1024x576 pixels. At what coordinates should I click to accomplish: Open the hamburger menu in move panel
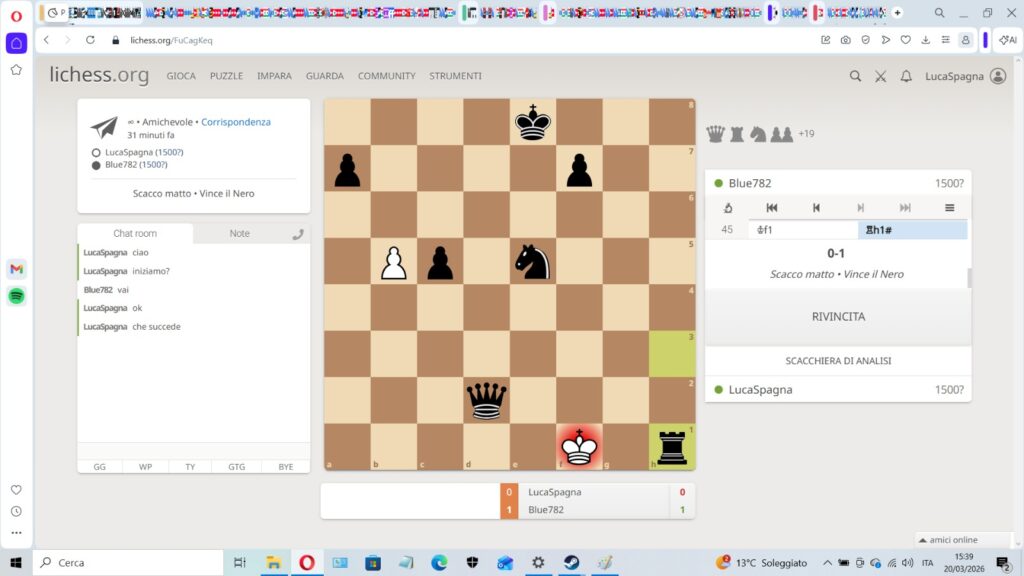click(949, 208)
